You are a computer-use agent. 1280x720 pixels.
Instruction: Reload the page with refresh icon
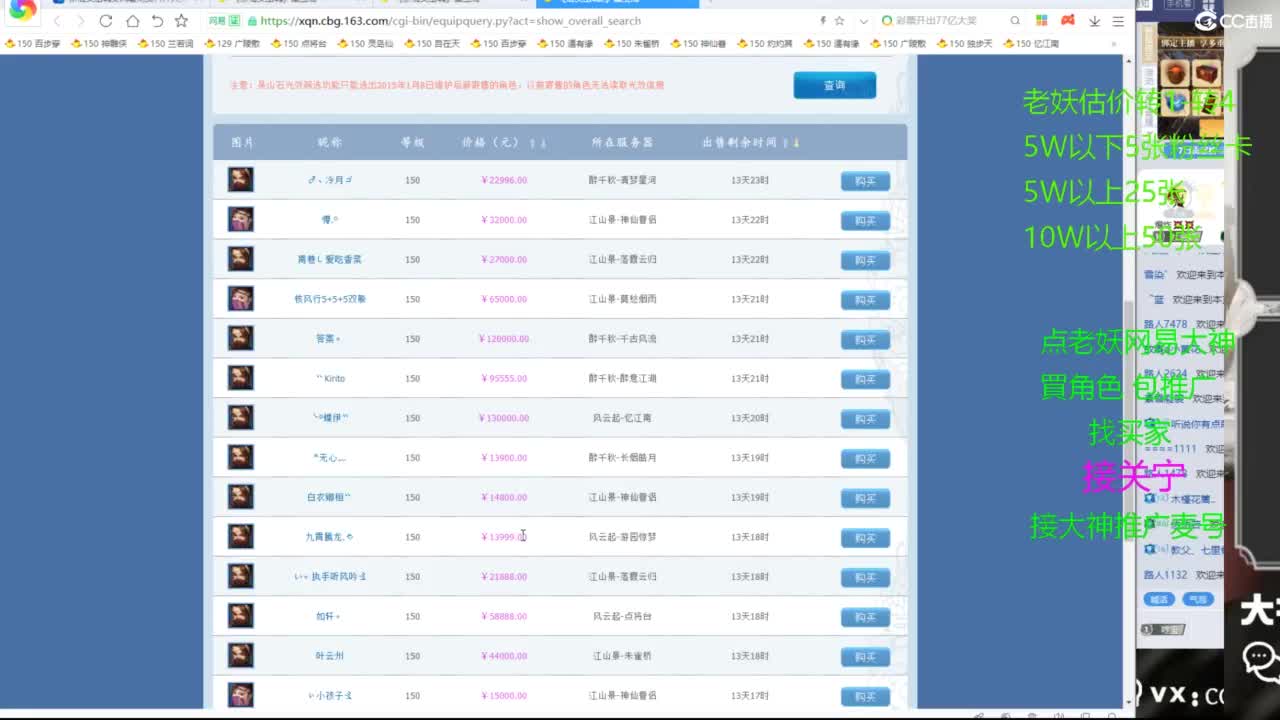106,21
